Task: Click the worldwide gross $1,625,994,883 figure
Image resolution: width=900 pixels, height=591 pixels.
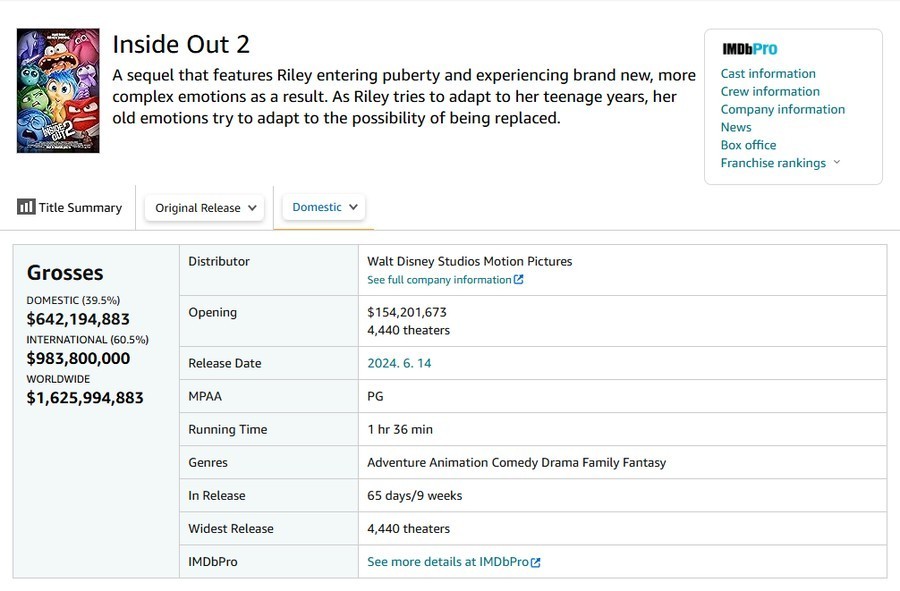Action: tap(85, 398)
